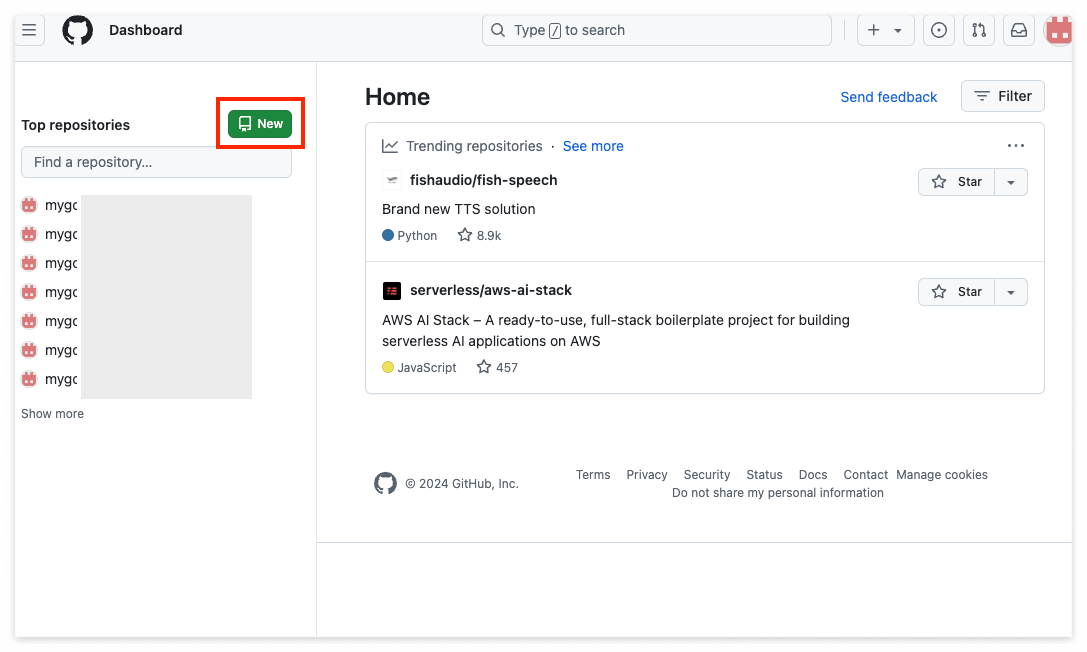1087x652 pixels.
Task: Click the green New repository button
Action: (260, 124)
